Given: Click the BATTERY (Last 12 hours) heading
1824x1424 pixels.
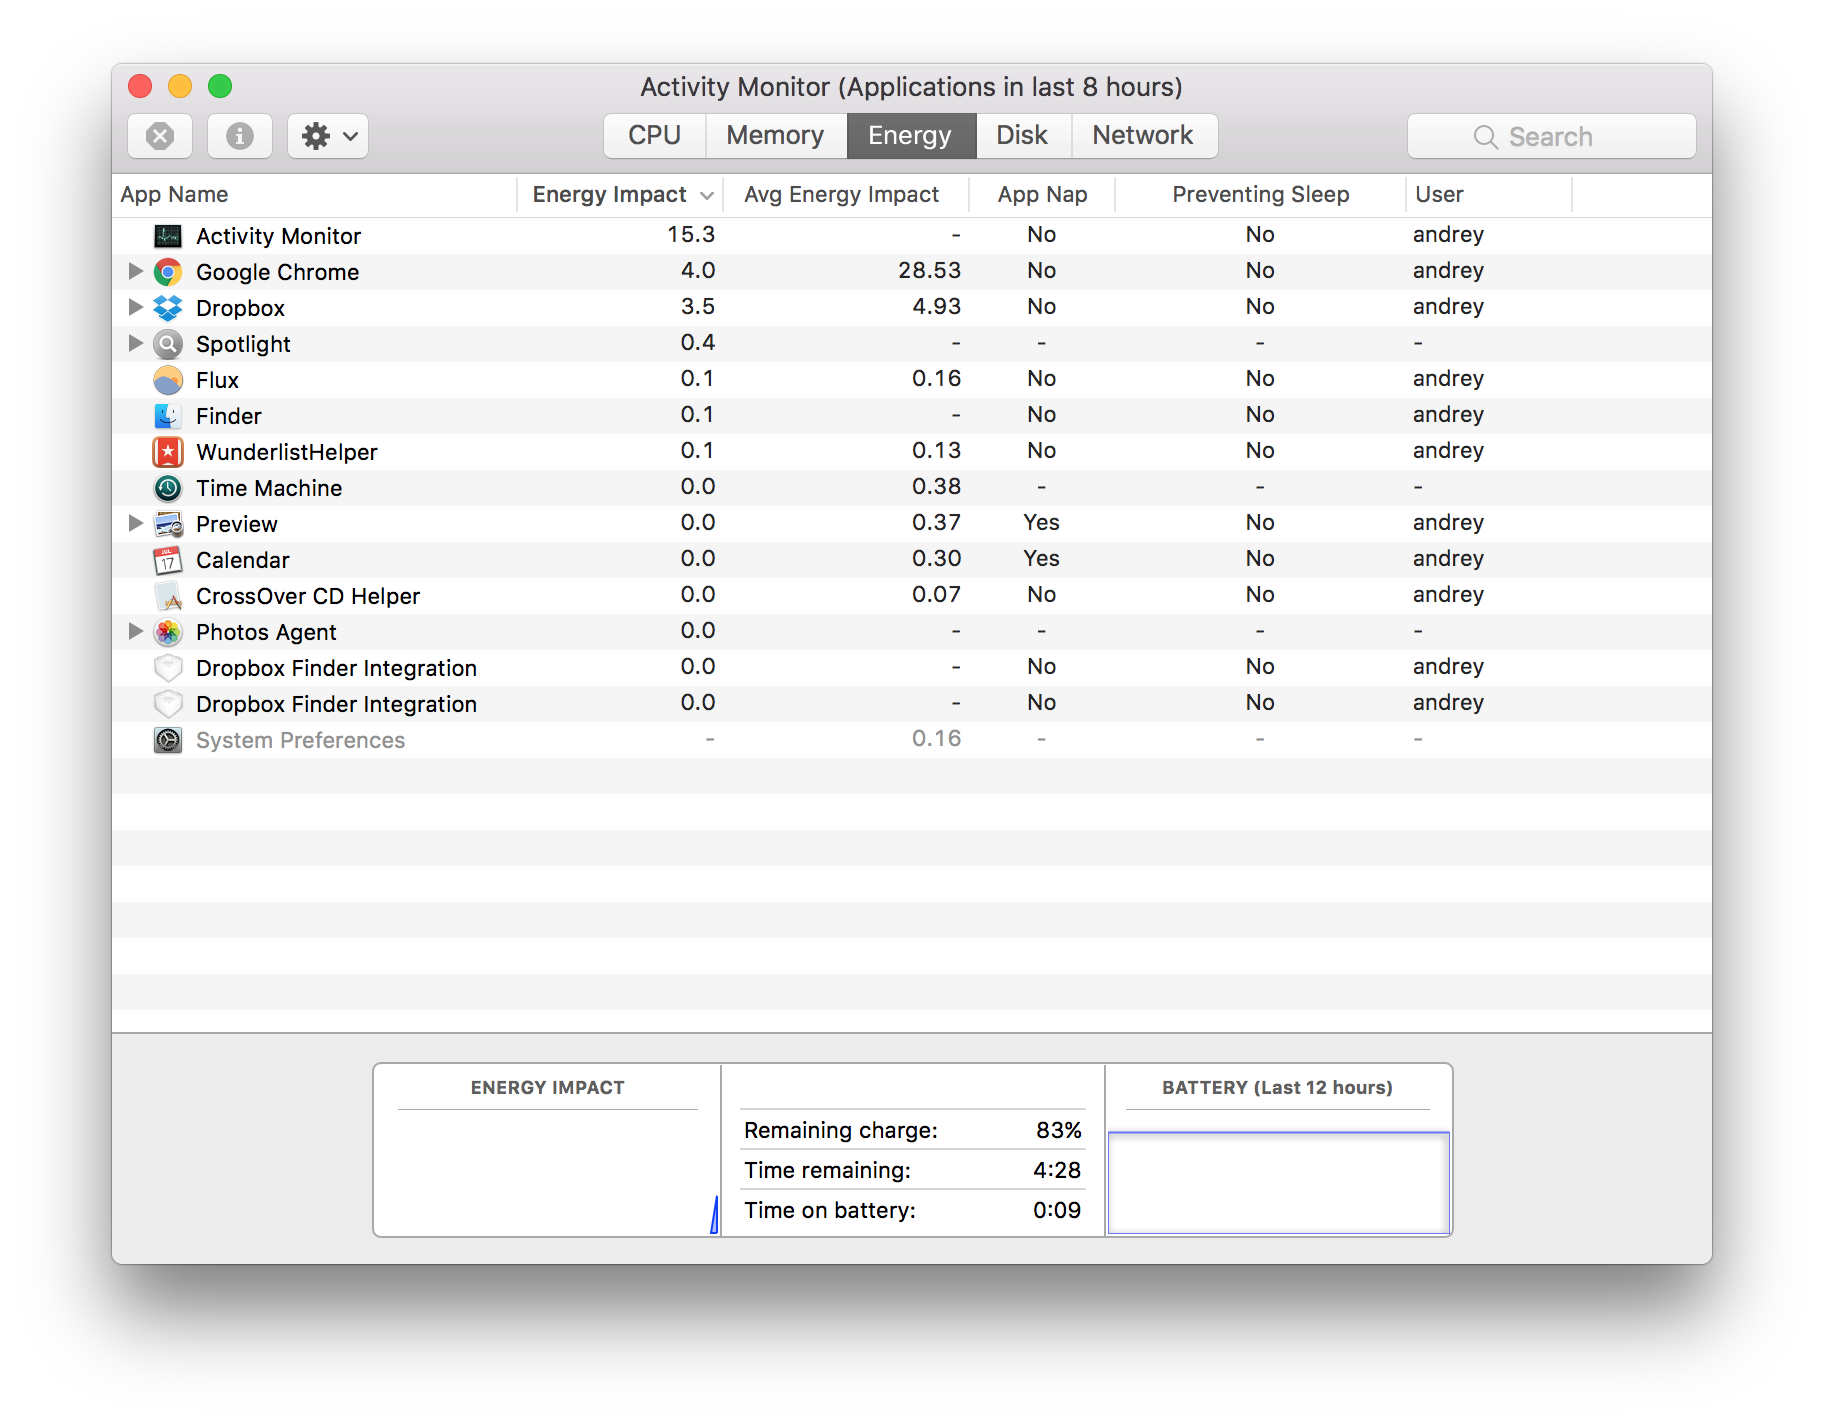Looking at the screenshot, I should click(1277, 1088).
